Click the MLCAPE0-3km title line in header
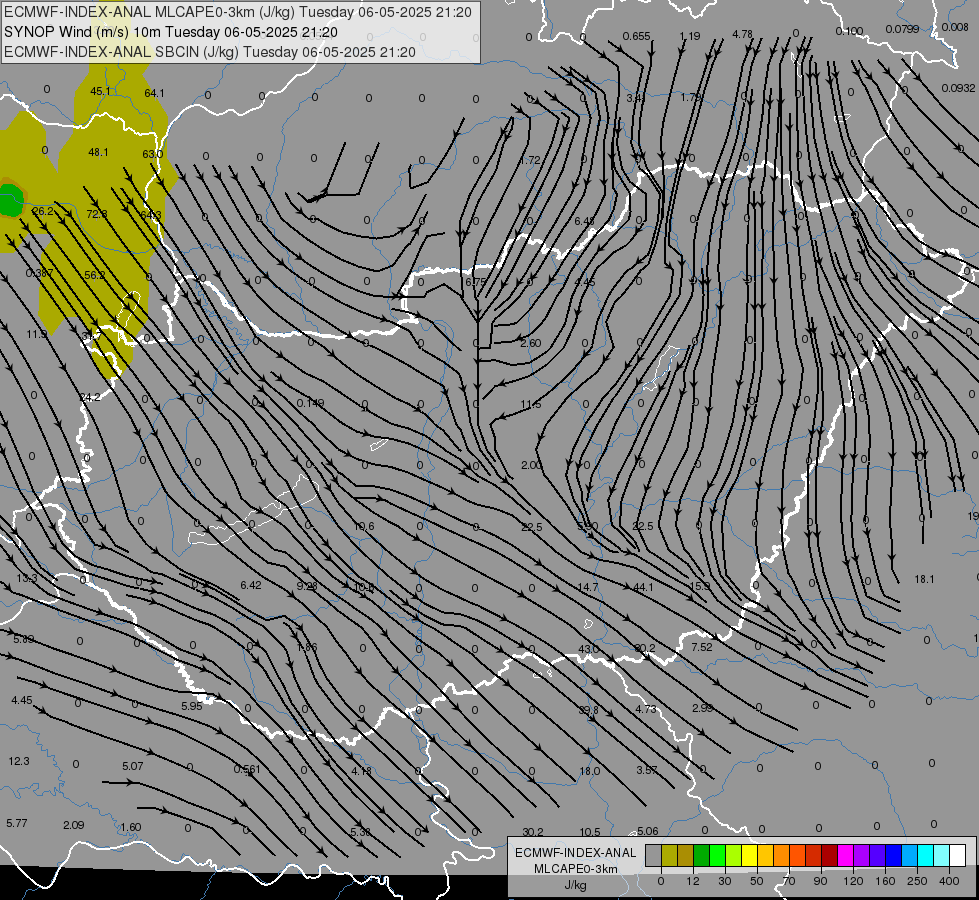 [238, 12]
